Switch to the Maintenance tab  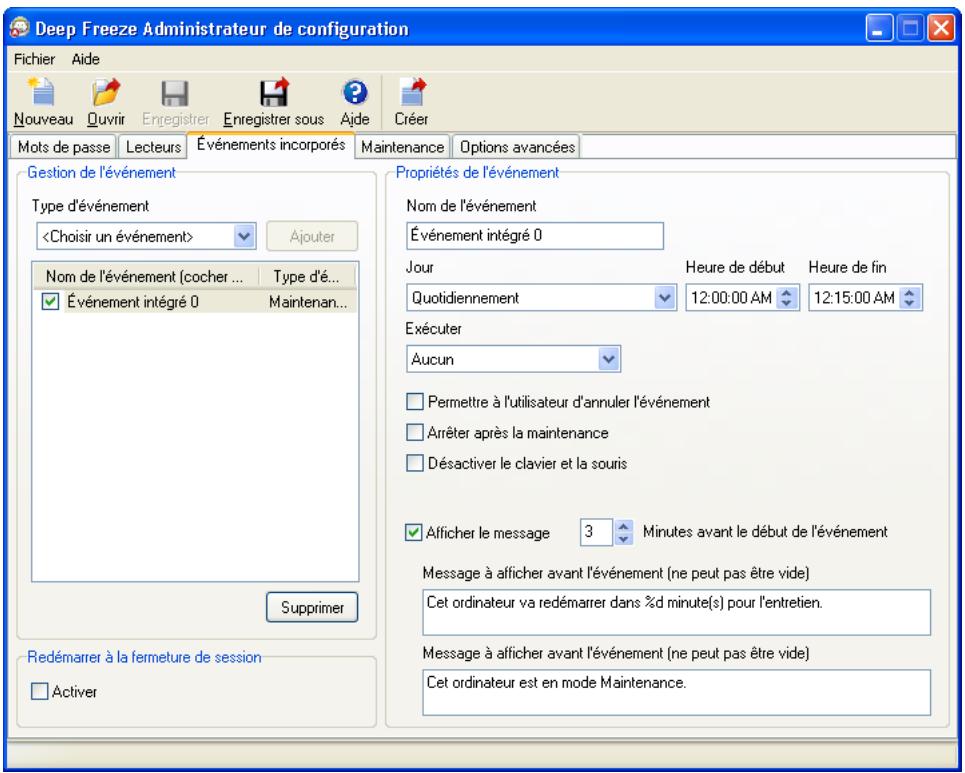[x=402, y=147]
